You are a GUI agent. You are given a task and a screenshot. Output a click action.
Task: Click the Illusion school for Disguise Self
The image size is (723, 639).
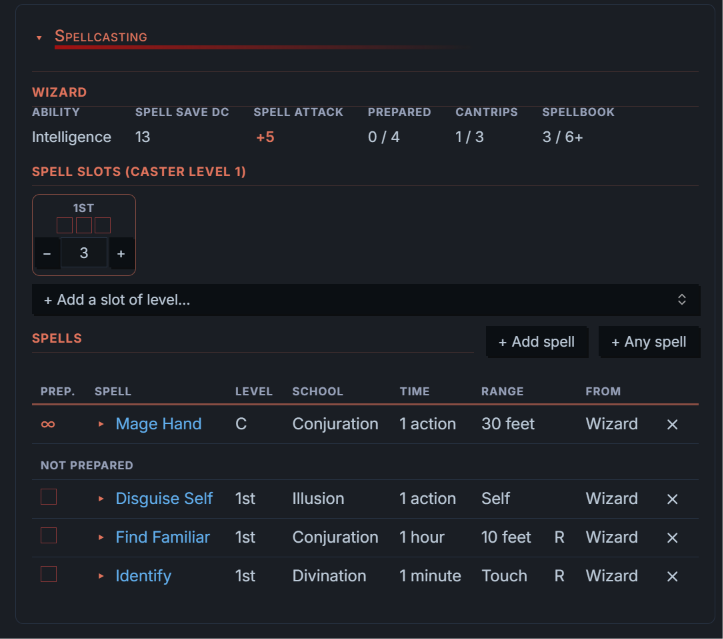tap(318, 499)
